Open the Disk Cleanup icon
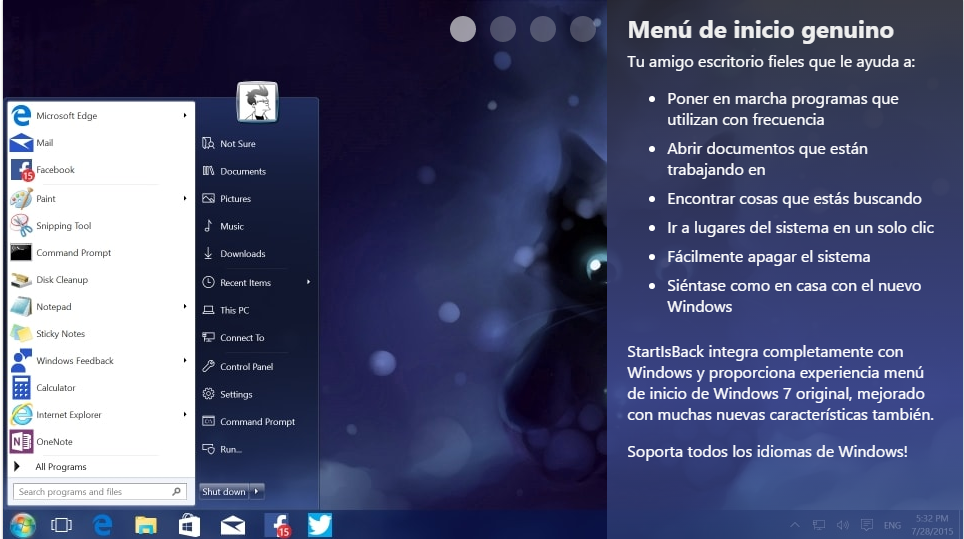964x539 pixels. pyautogui.click(x=21, y=280)
